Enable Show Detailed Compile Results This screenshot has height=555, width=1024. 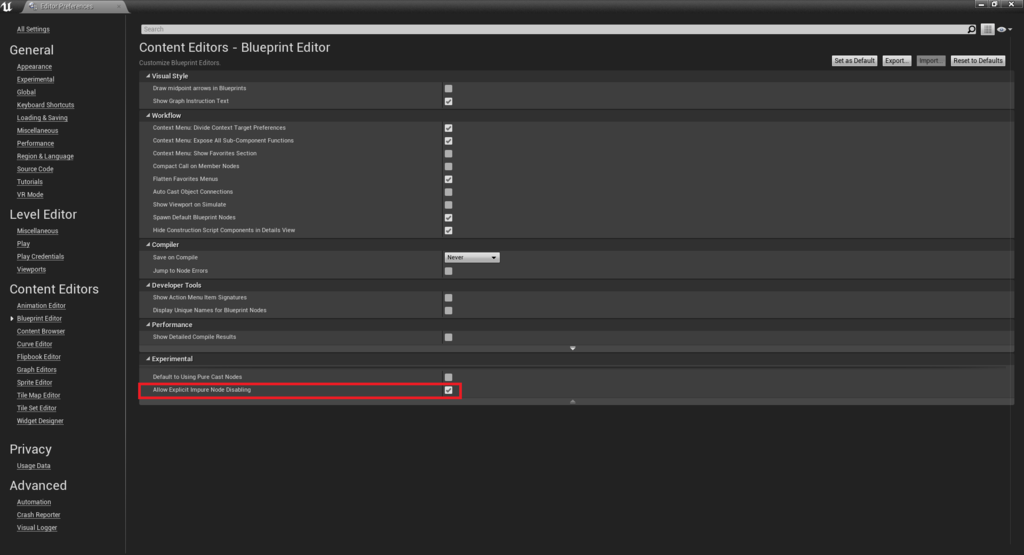tap(449, 338)
